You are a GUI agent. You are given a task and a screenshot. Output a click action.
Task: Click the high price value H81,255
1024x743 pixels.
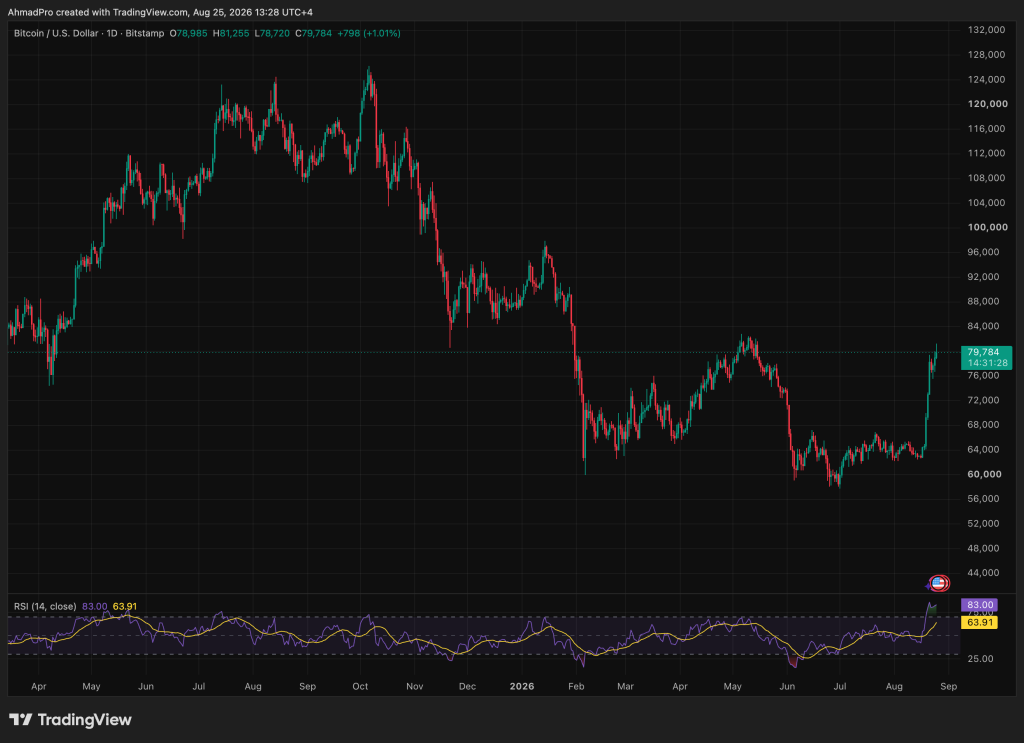point(231,33)
